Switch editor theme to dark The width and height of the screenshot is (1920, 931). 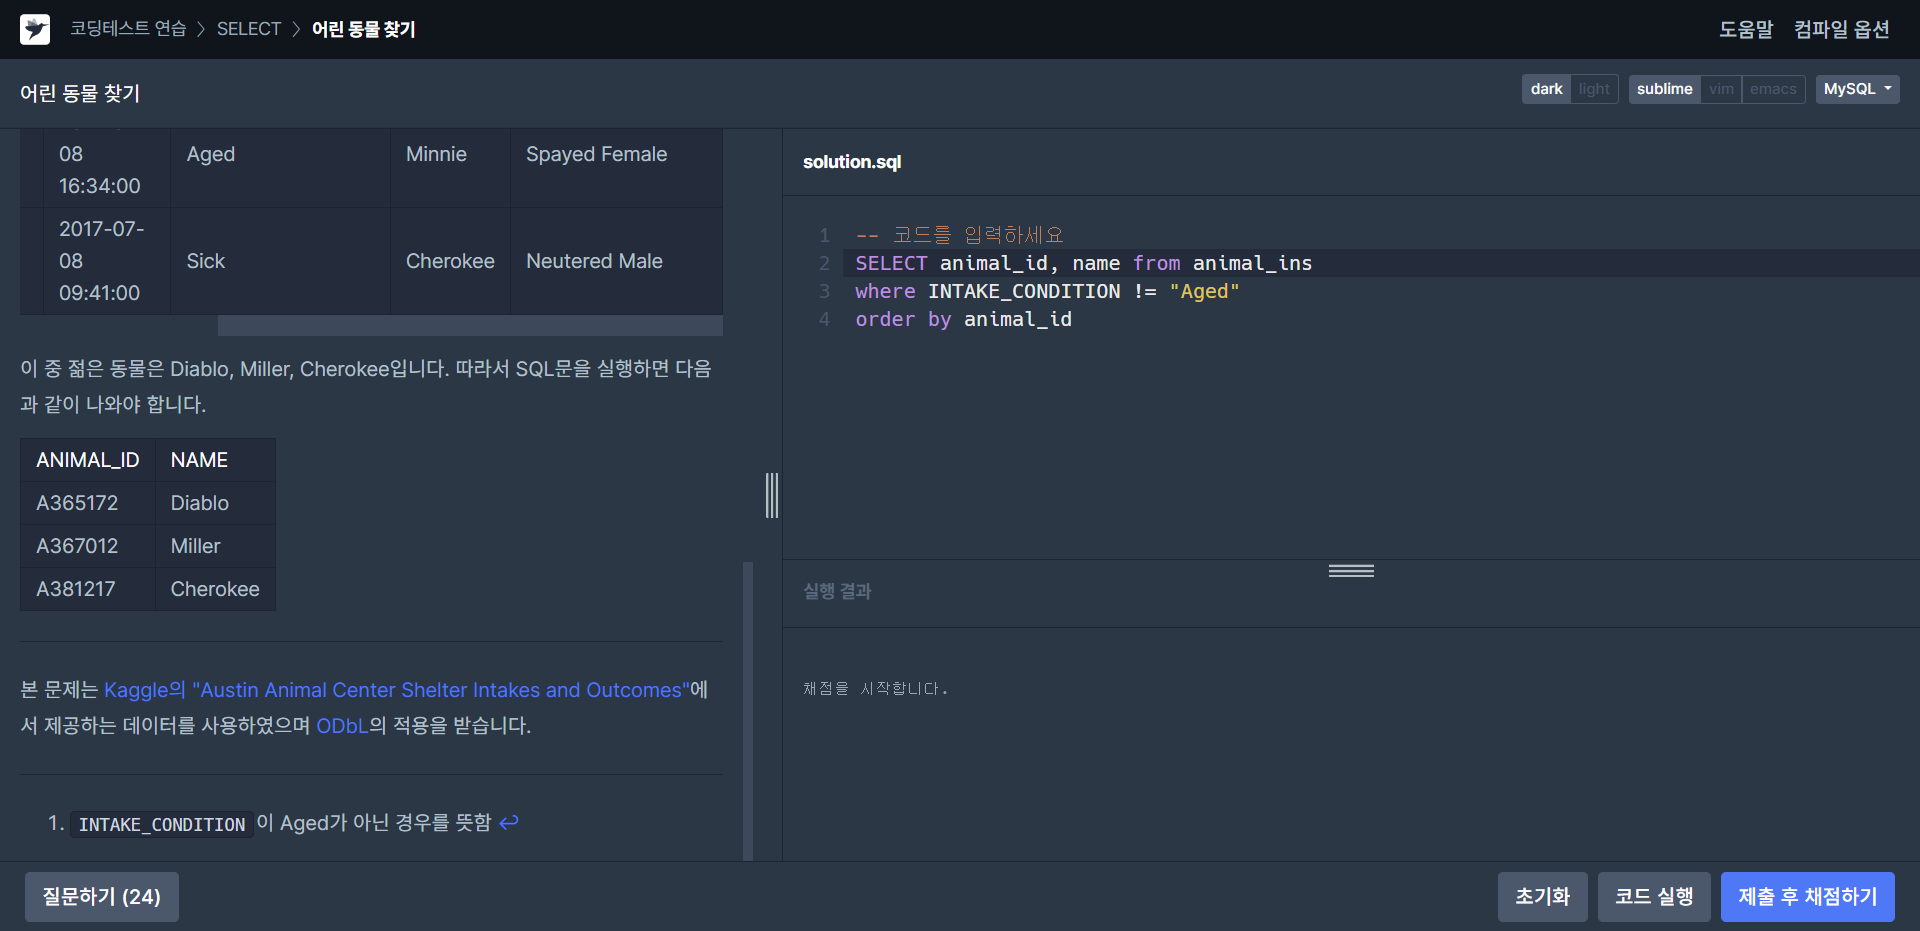[1546, 89]
